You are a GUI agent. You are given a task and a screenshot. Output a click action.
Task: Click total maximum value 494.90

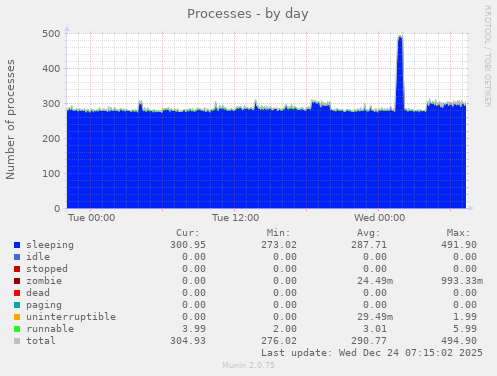459,341
